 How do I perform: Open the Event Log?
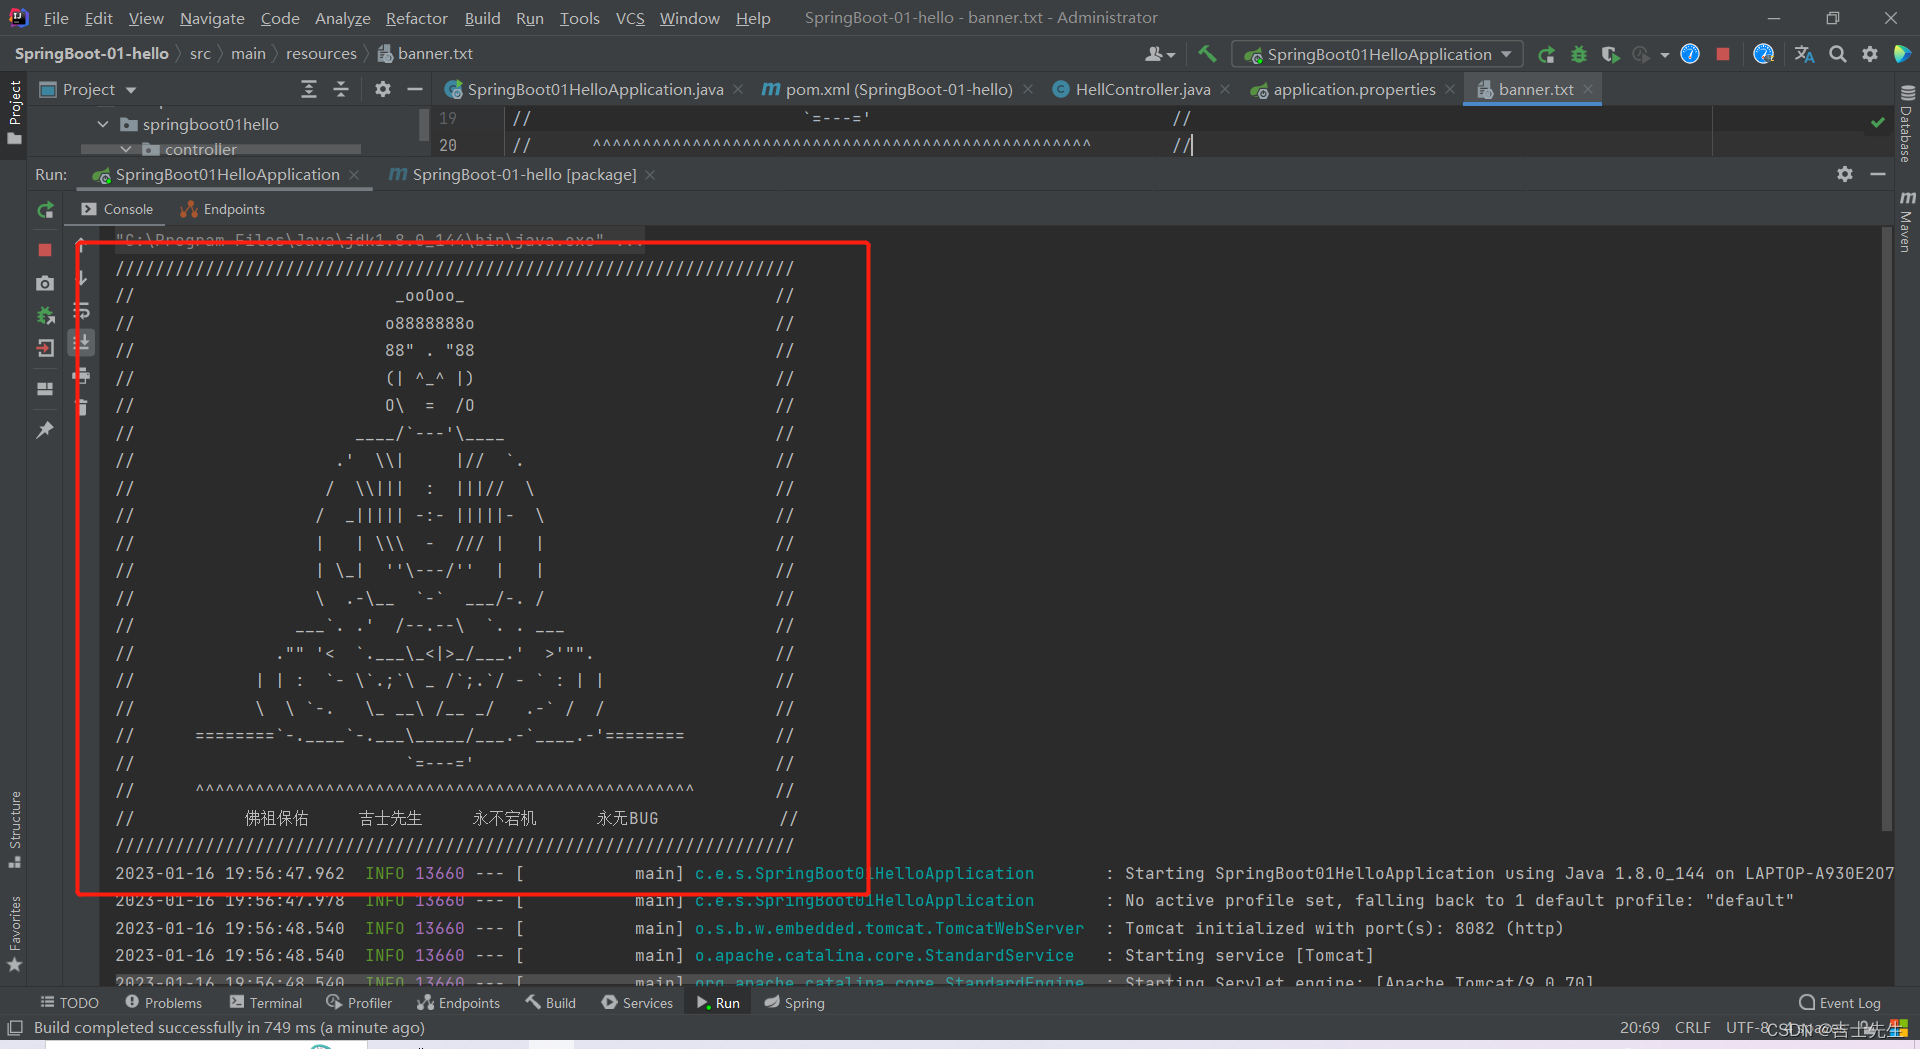(x=1840, y=1002)
